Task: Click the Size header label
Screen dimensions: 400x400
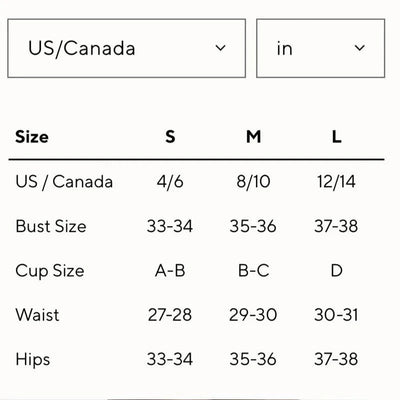Action: coord(32,137)
